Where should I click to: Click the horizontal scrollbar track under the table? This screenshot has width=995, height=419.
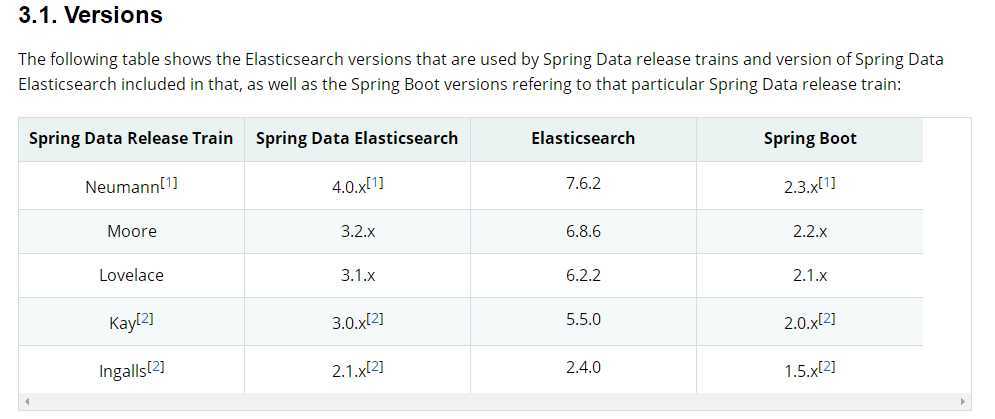coord(494,402)
